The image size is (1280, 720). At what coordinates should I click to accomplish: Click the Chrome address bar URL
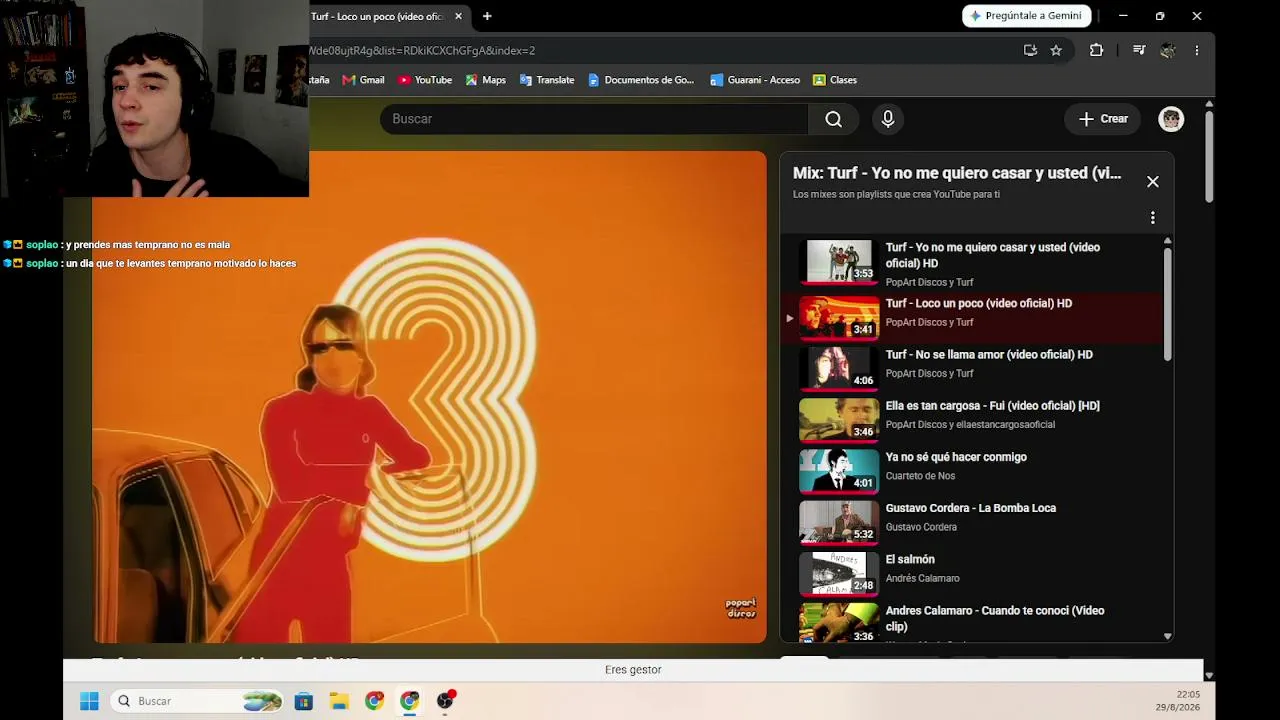click(422, 50)
